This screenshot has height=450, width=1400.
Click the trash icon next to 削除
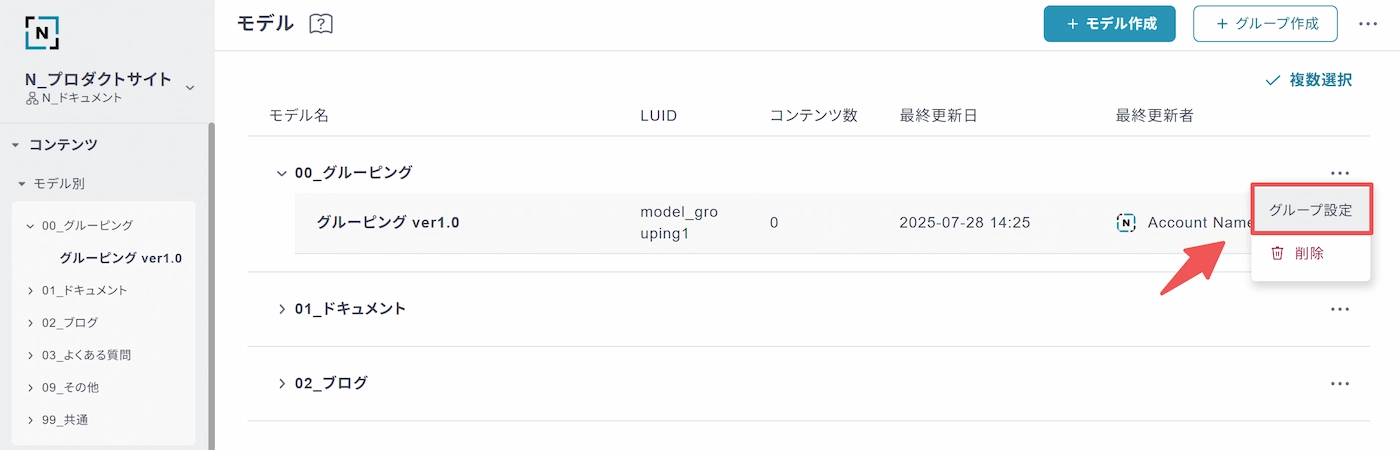click(x=1277, y=253)
